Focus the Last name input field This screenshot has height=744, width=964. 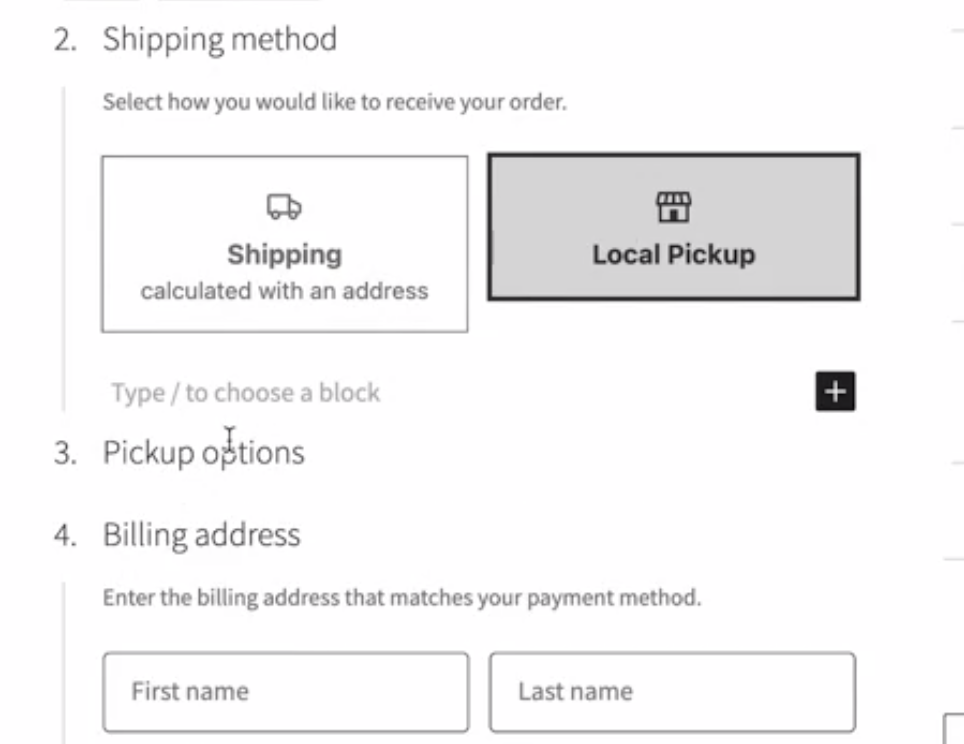tap(673, 691)
